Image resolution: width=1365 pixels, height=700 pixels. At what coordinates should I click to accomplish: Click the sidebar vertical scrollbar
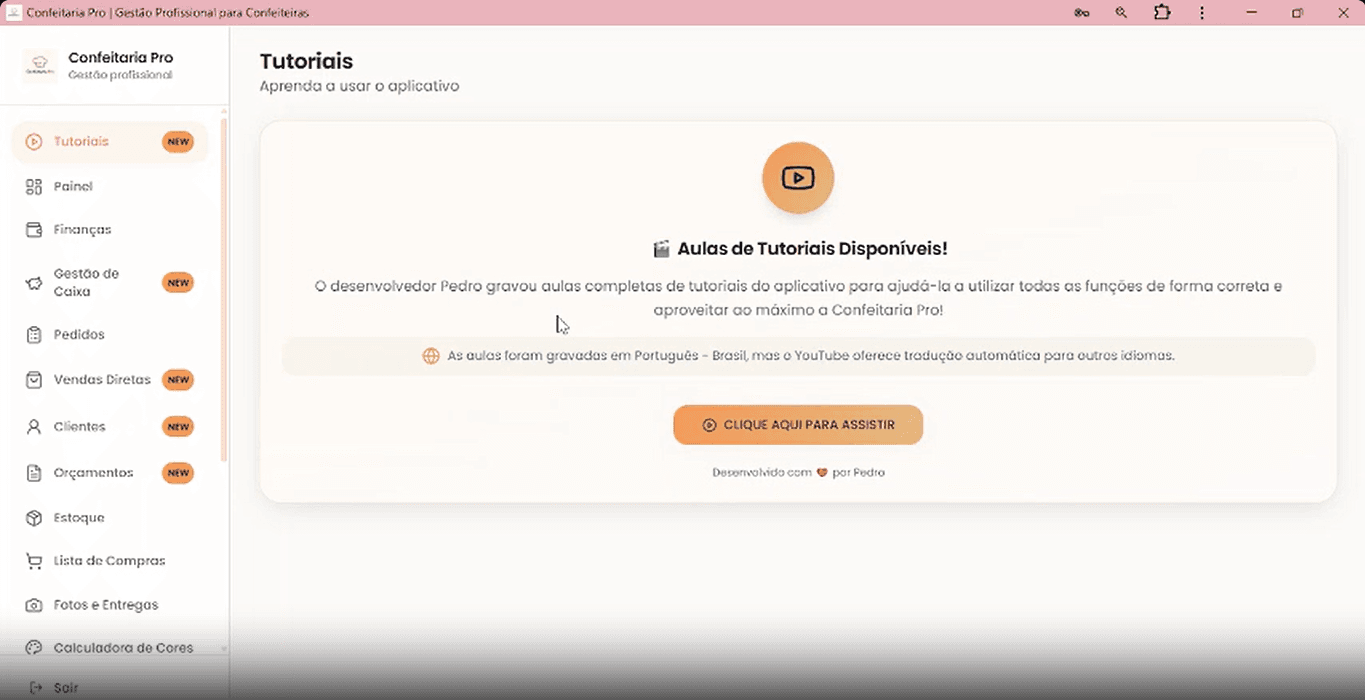[224, 290]
